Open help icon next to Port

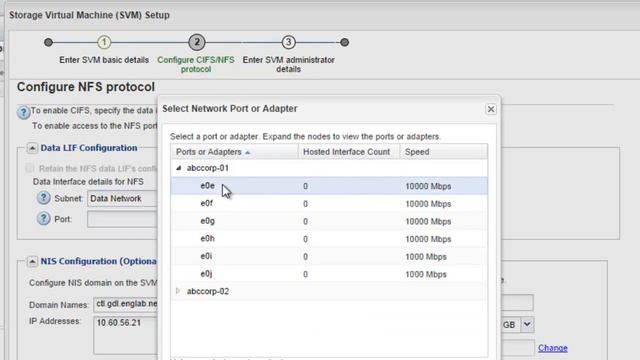pyautogui.click(x=43, y=219)
